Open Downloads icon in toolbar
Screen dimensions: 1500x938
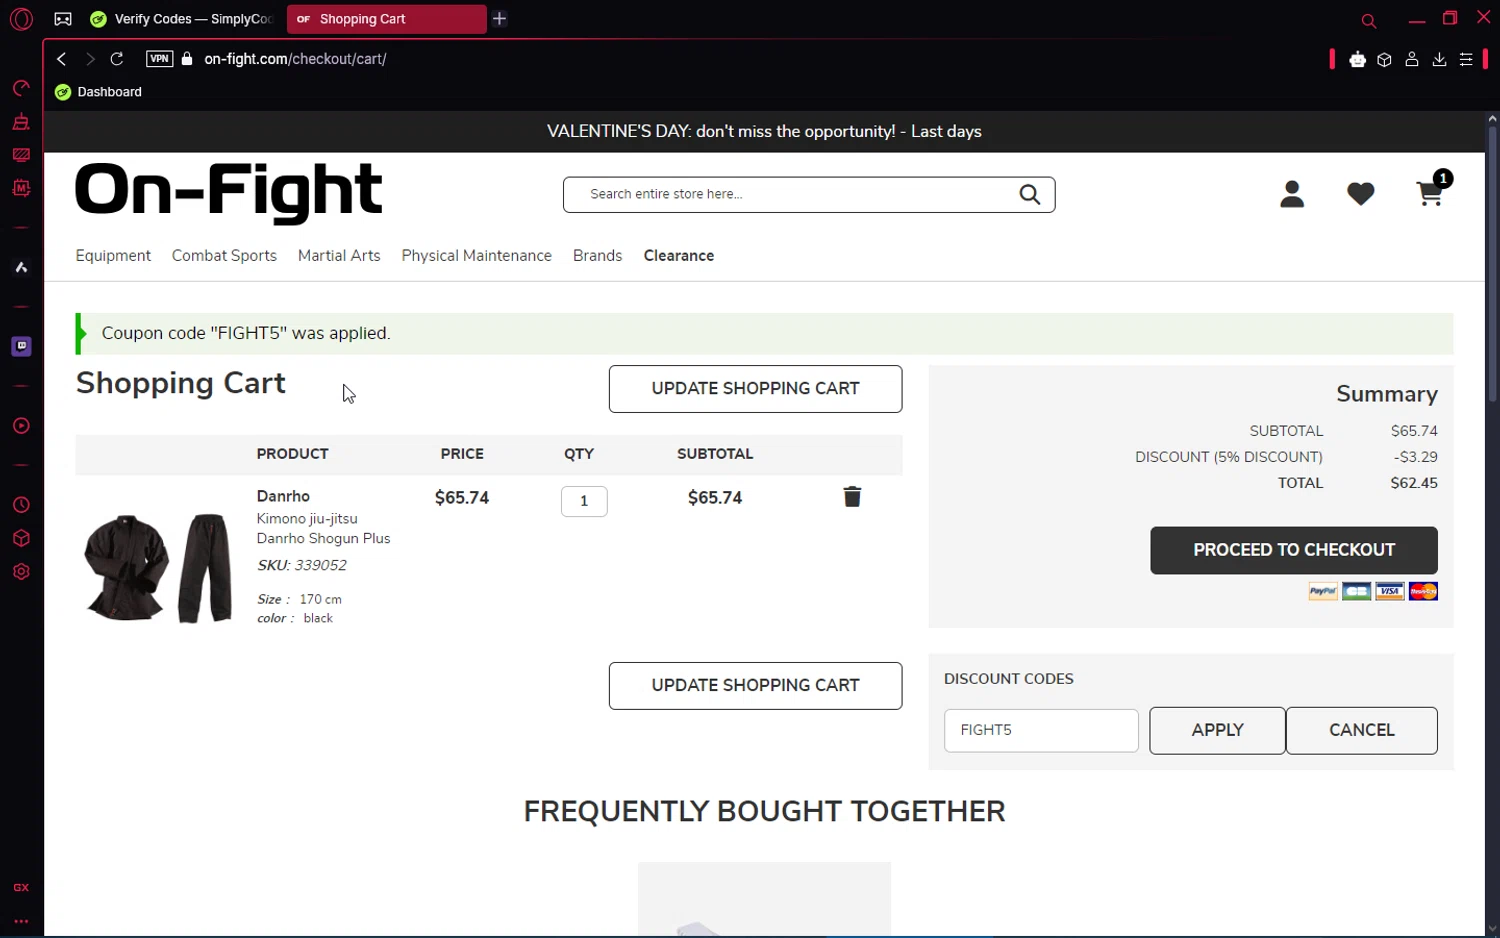point(1439,60)
